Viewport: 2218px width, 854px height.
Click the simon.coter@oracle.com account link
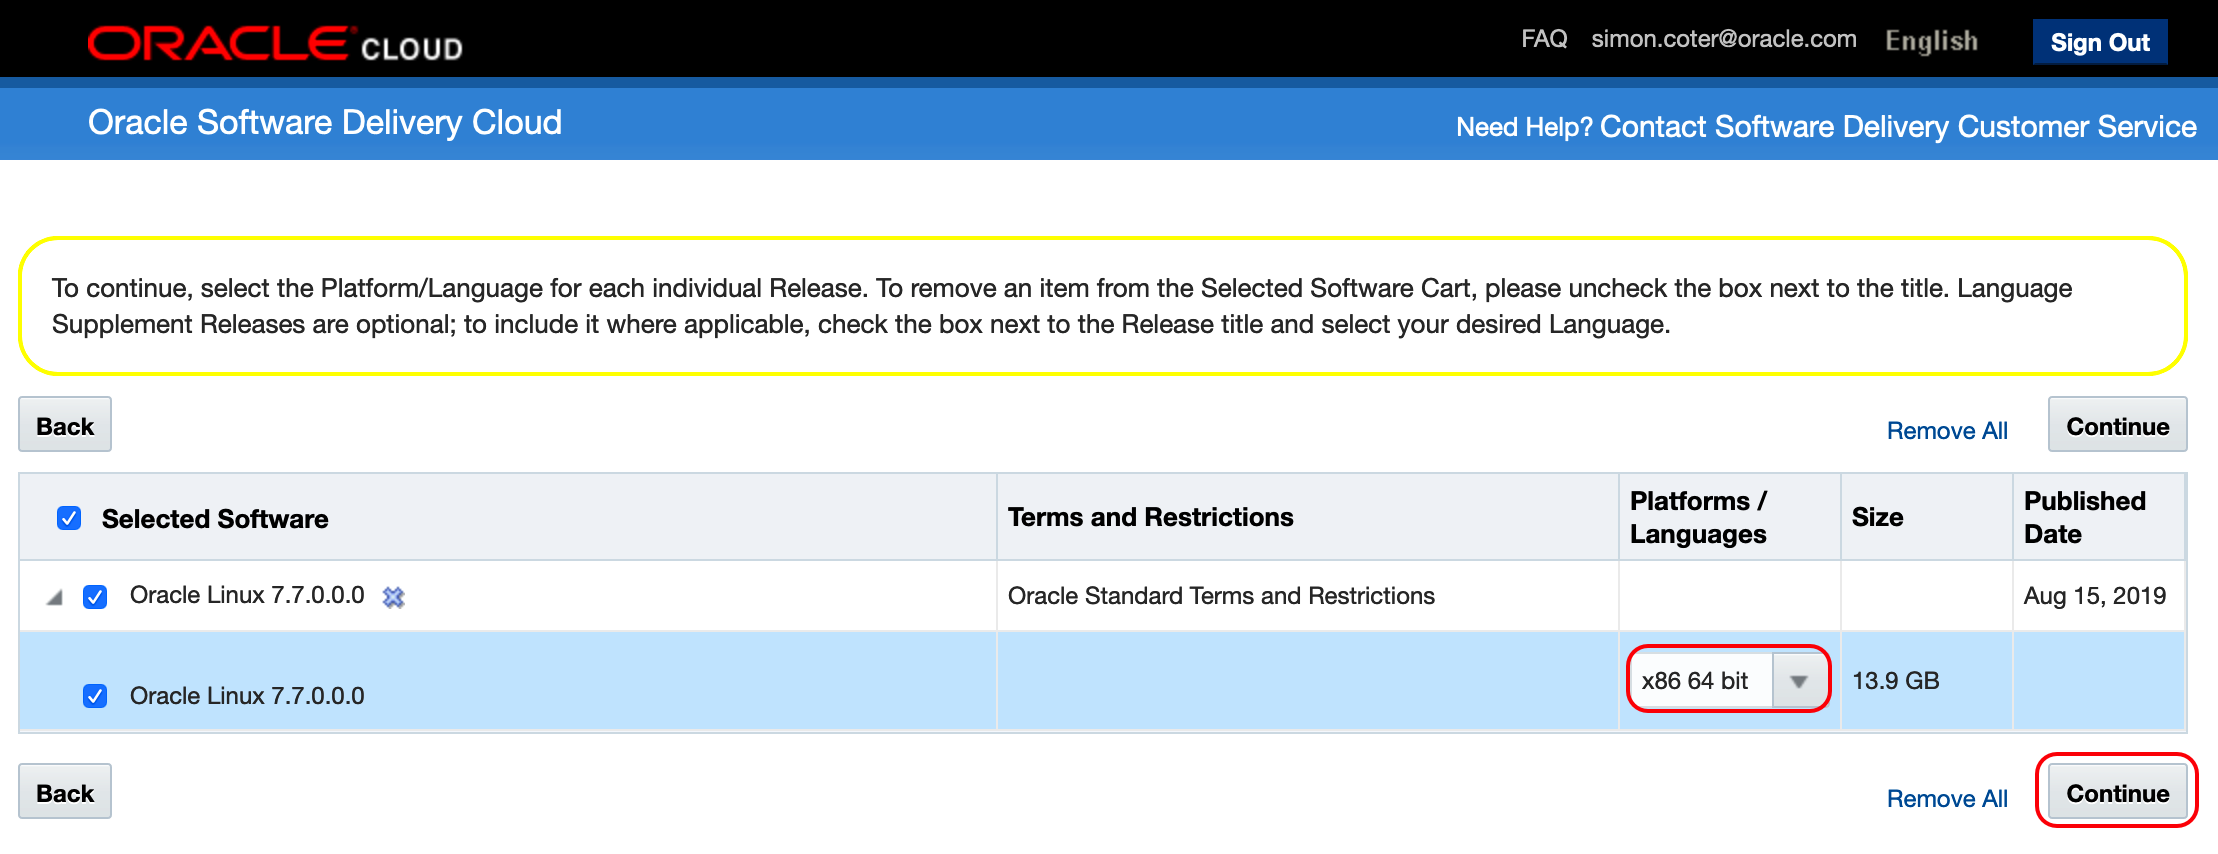coord(1723,39)
